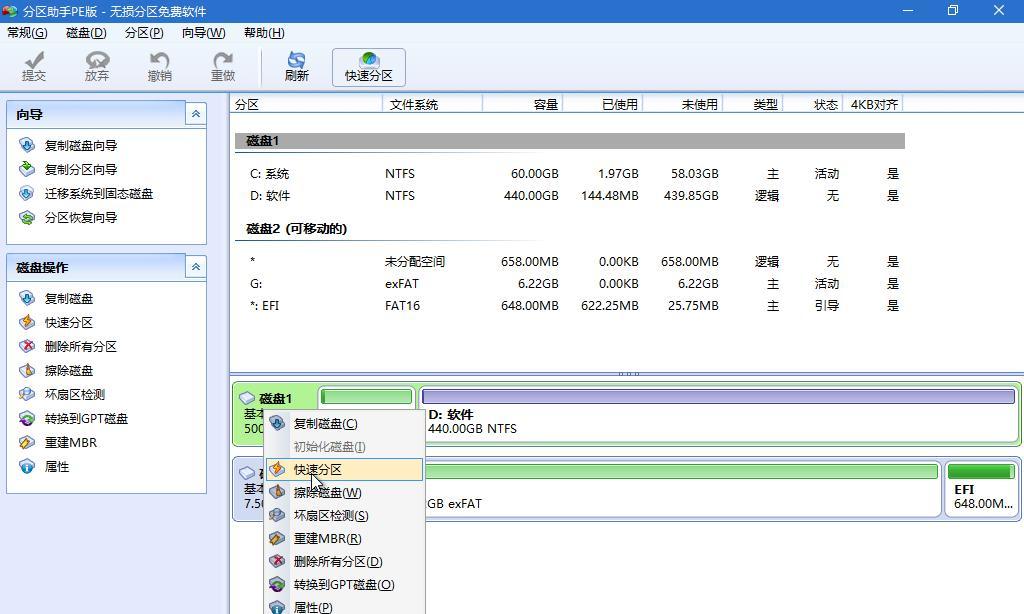Click the 重做 (Redo) toolbar icon

(x=223, y=67)
